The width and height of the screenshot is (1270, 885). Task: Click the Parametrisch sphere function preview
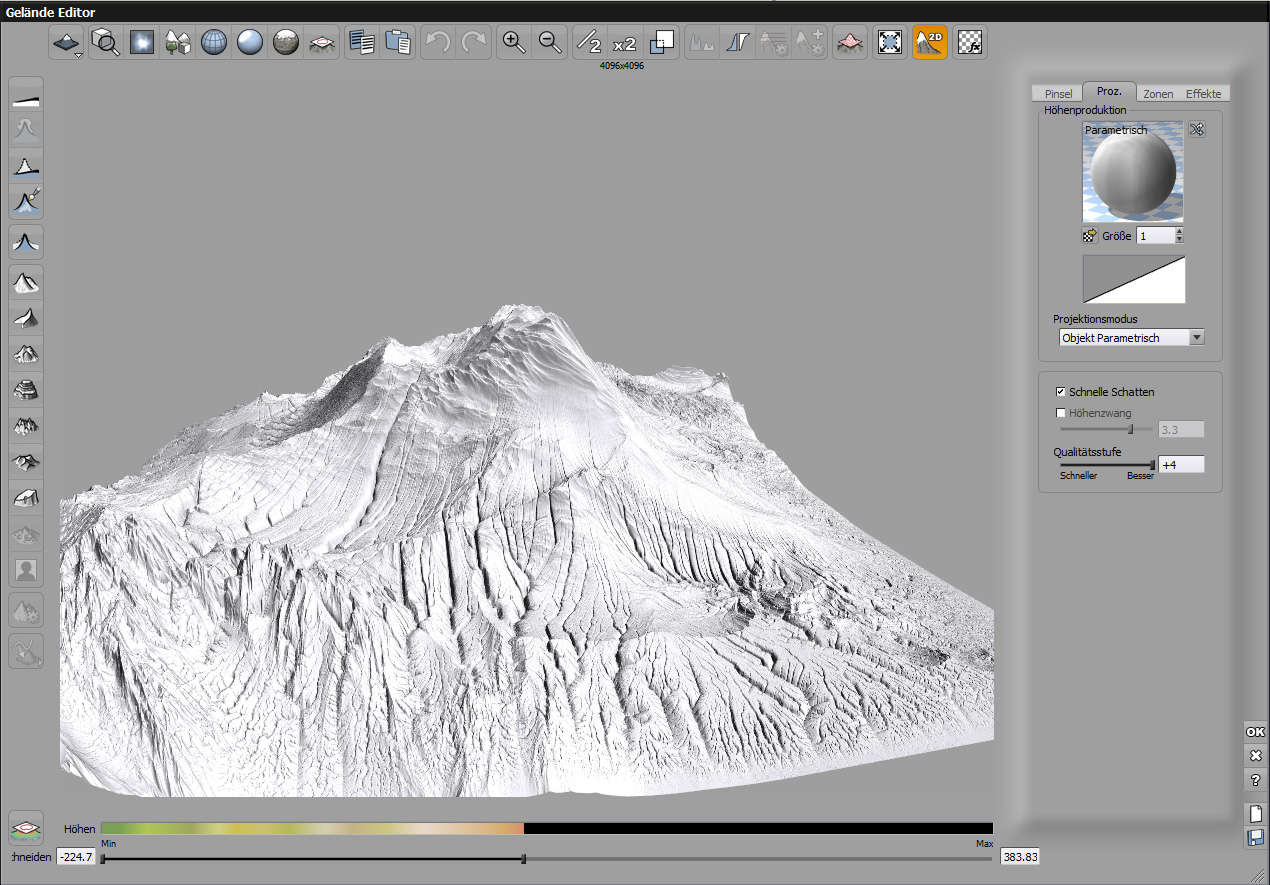click(x=1132, y=172)
